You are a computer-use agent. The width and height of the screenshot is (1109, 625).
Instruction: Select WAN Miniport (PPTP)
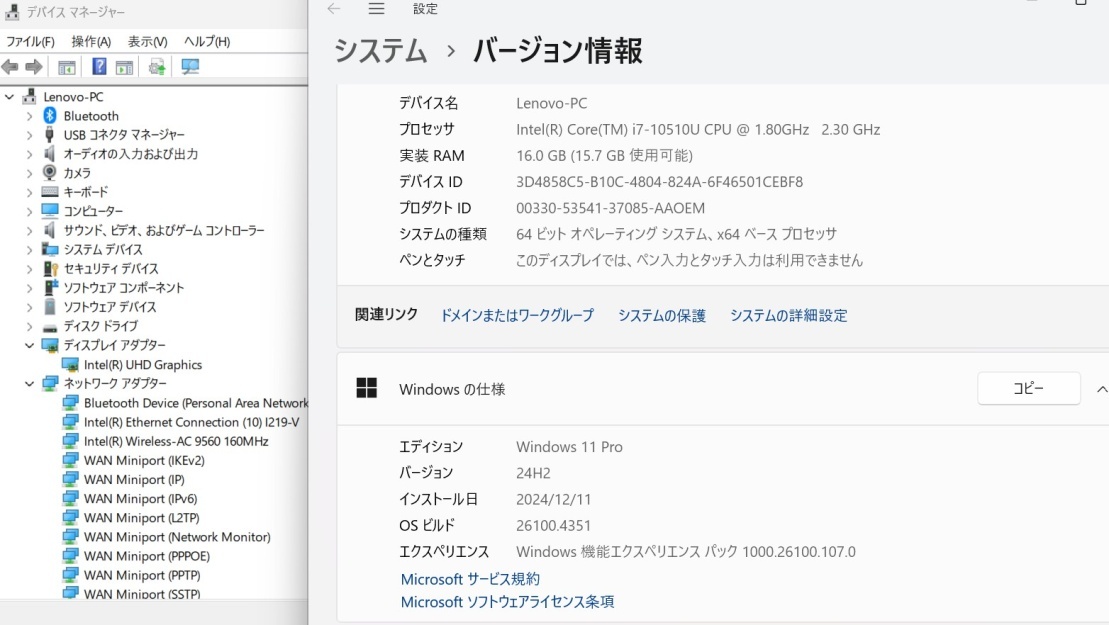(x=142, y=575)
